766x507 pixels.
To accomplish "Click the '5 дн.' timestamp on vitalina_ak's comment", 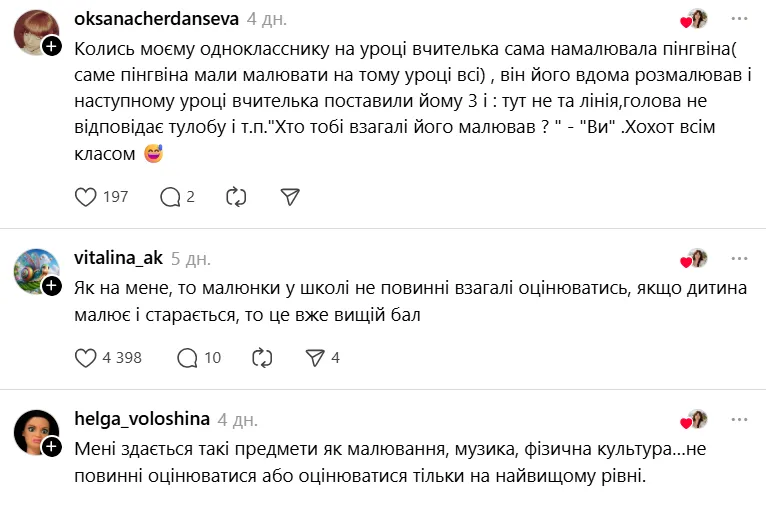I will coord(191,258).
